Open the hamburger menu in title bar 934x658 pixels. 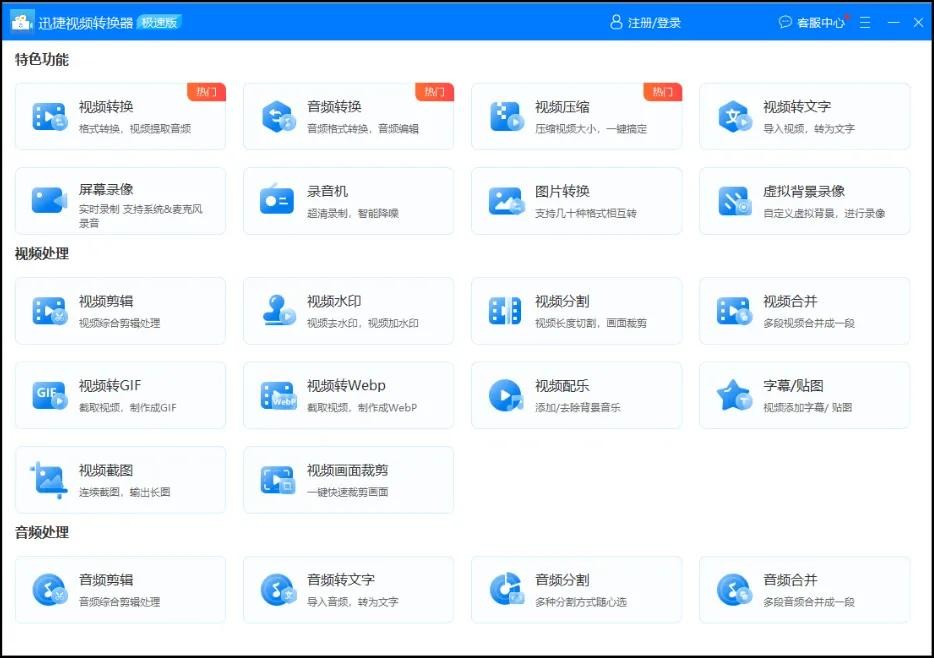point(865,22)
